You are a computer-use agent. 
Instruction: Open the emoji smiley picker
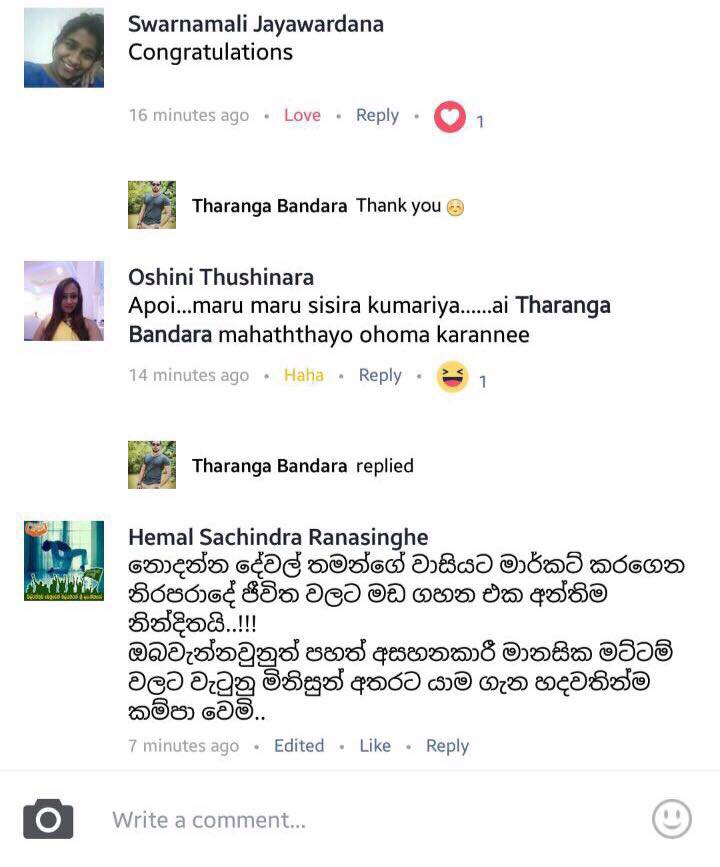(x=671, y=819)
